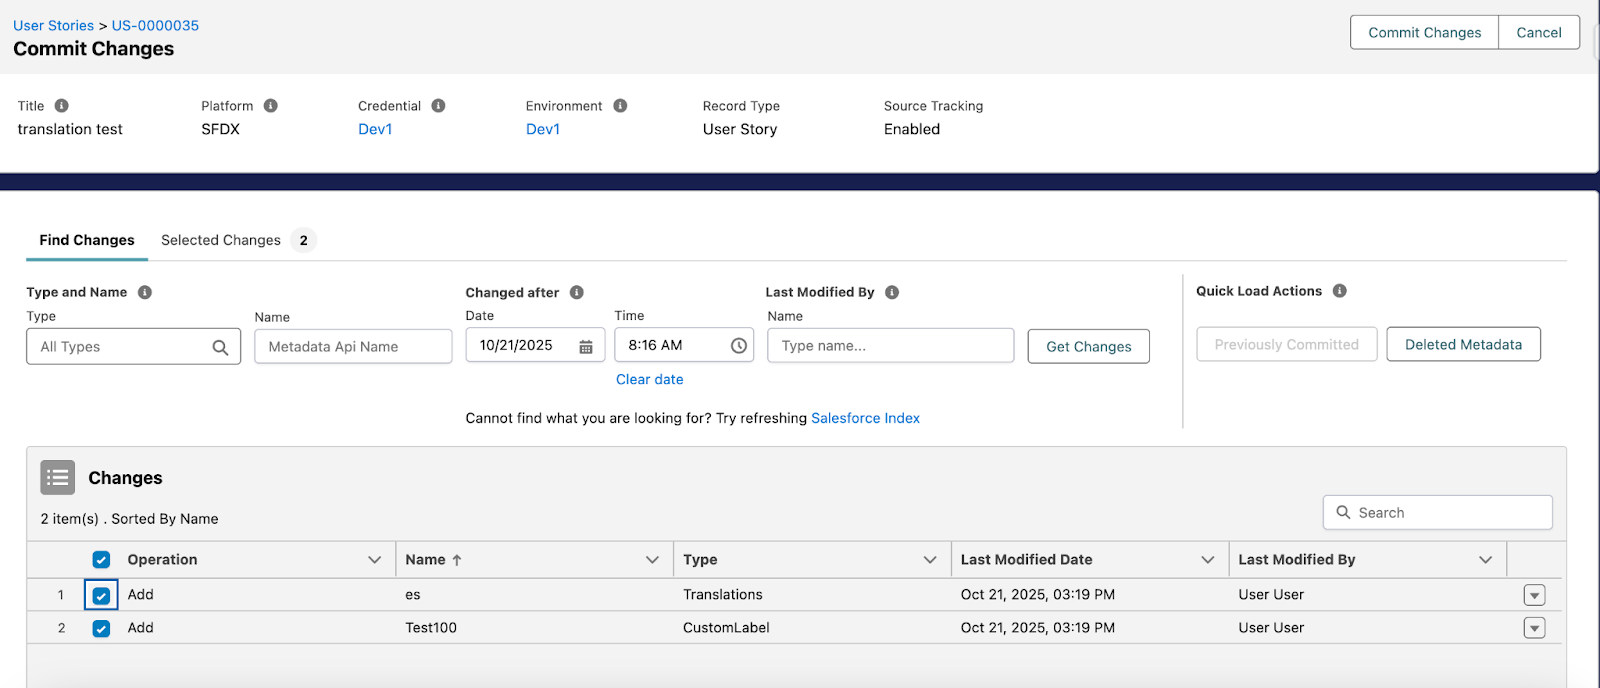Click the clock icon in Time field

pos(738,346)
